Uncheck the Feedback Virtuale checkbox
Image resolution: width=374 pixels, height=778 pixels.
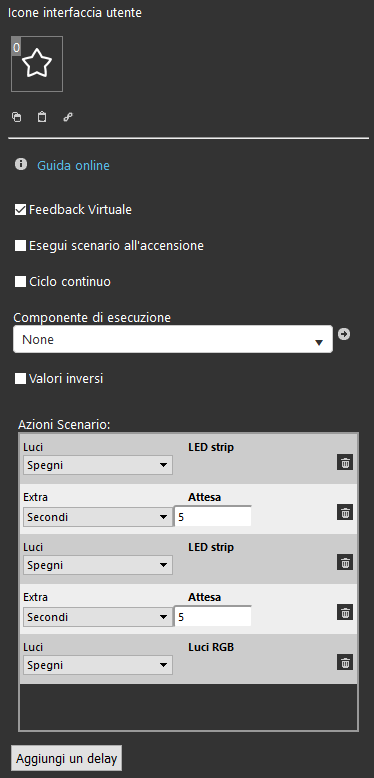[20, 210]
